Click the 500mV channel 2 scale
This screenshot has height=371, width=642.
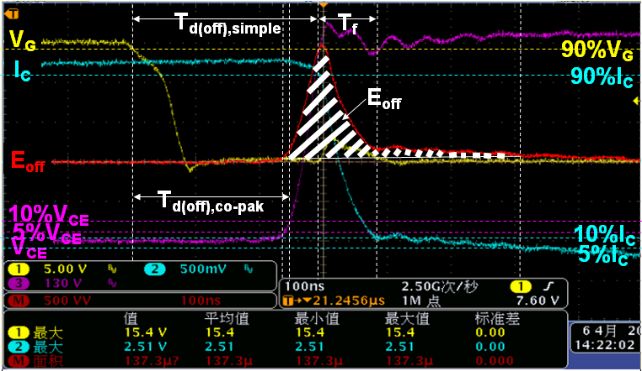click(203, 269)
